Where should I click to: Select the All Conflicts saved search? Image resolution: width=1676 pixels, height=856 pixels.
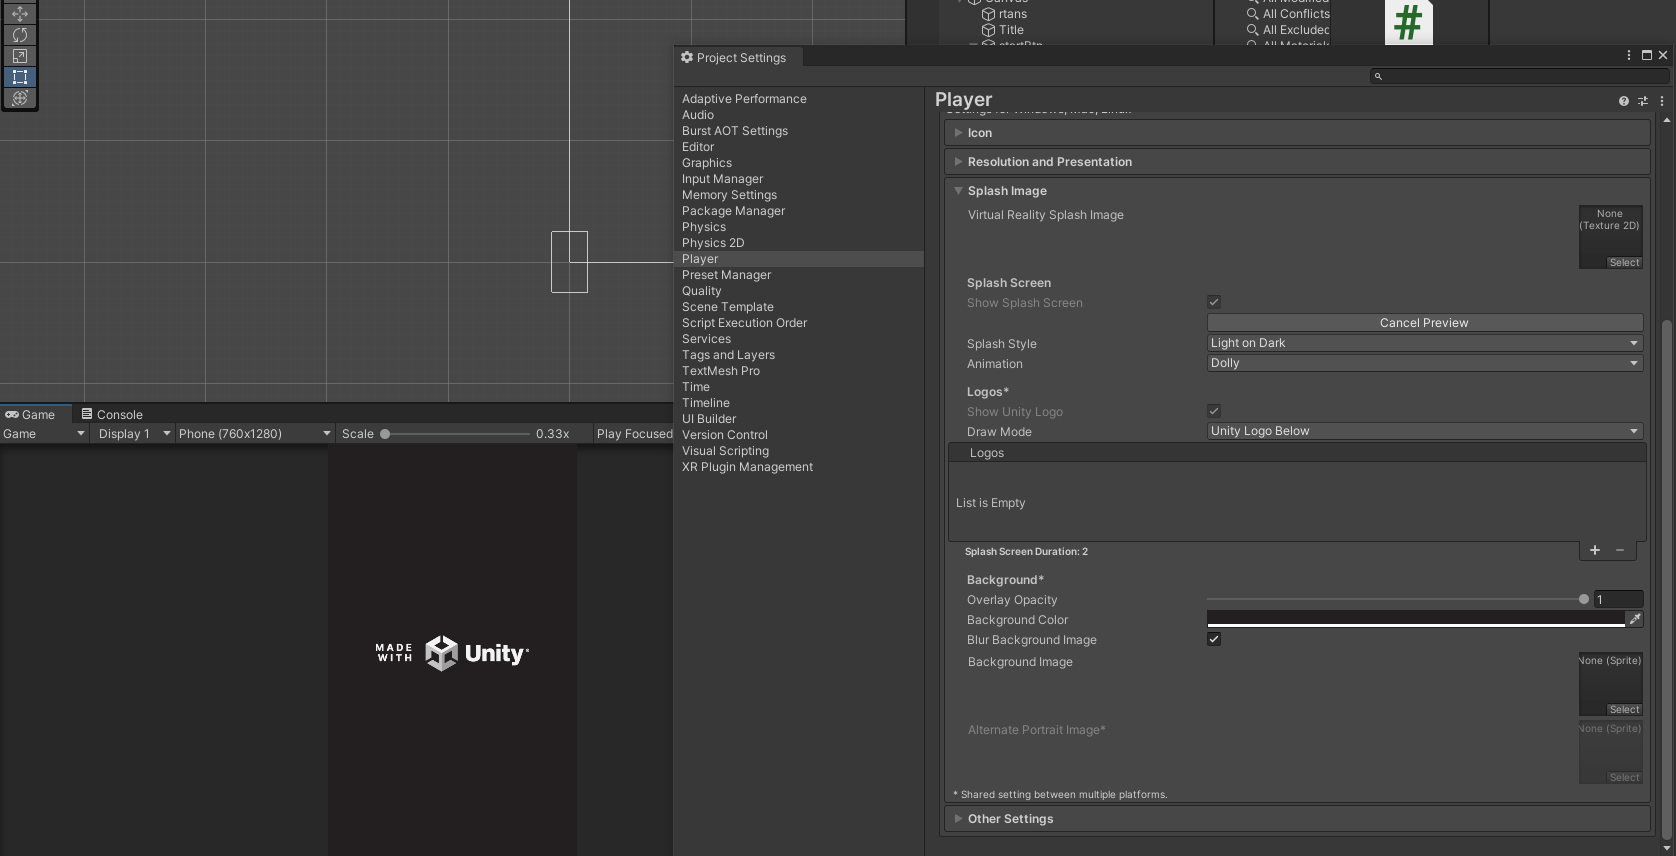click(1288, 14)
